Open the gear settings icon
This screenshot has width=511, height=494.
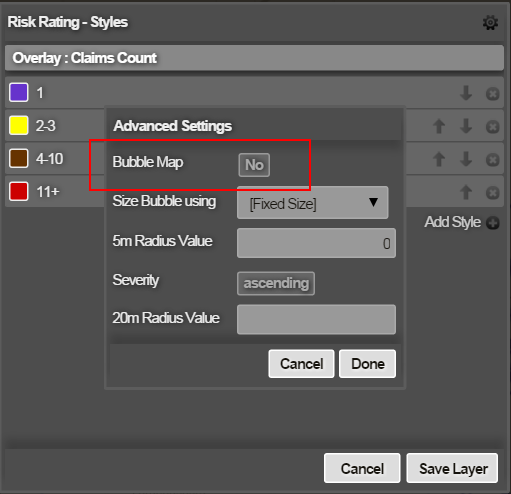(x=490, y=23)
